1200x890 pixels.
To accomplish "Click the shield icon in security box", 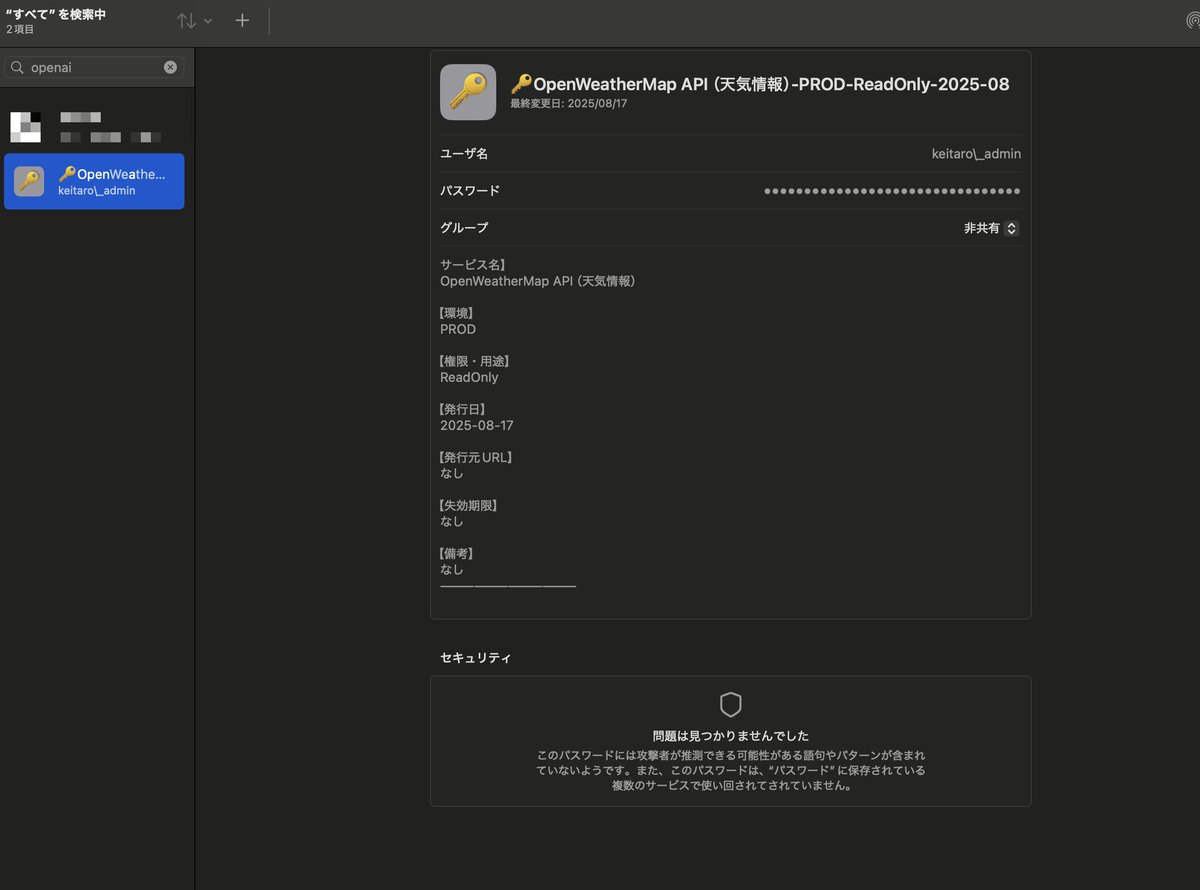I will (x=731, y=705).
